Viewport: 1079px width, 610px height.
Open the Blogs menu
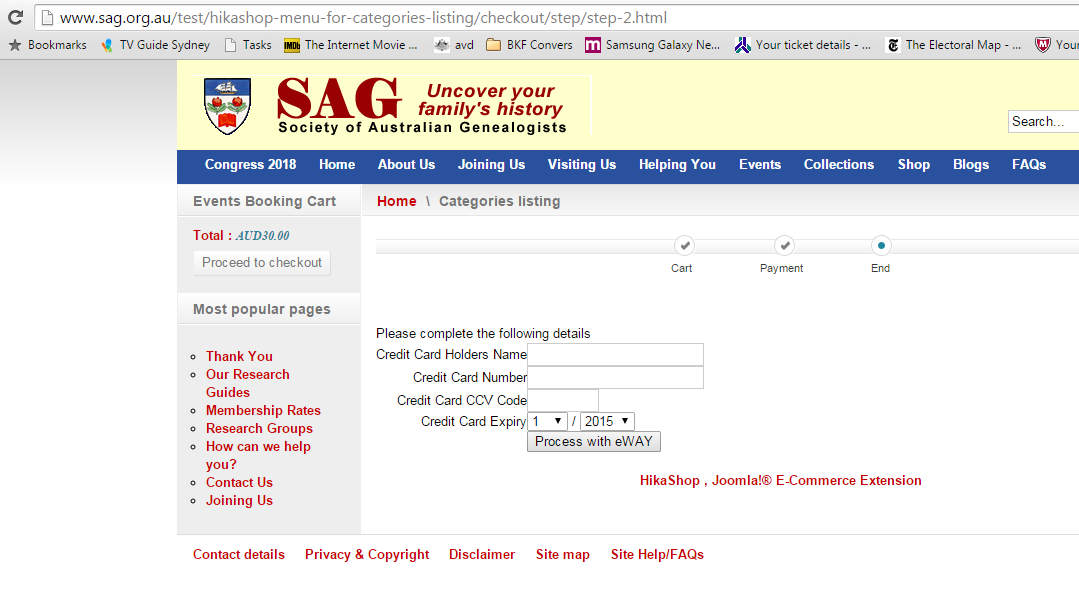[971, 165]
